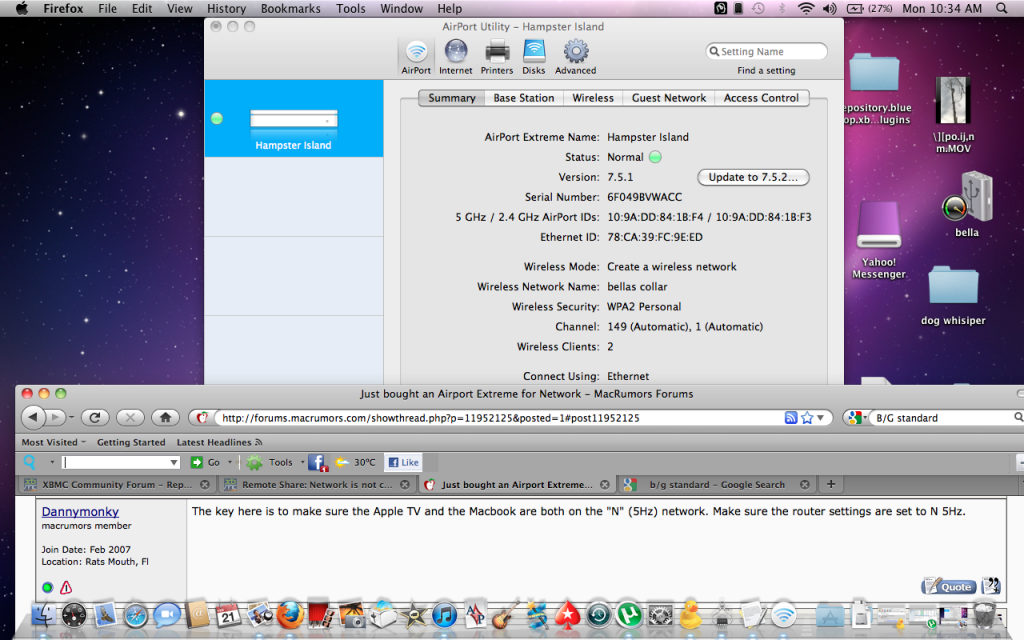Open Finder from the Dock
Image resolution: width=1024 pixels, height=640 pixels.
point(44,615)
